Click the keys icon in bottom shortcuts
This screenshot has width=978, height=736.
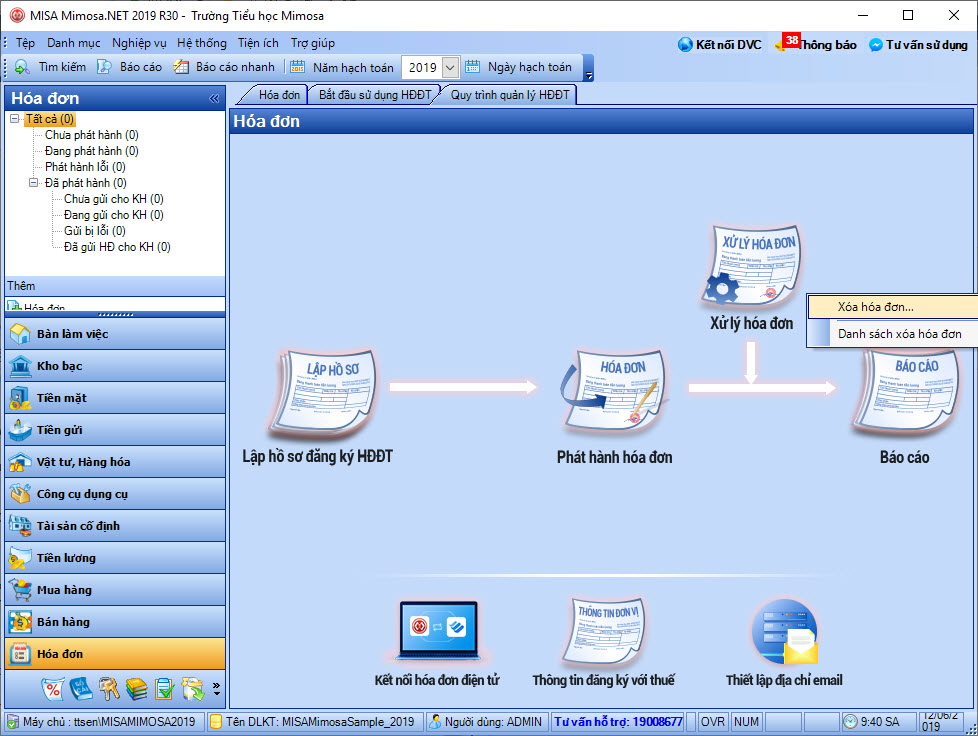coord(109,689)
